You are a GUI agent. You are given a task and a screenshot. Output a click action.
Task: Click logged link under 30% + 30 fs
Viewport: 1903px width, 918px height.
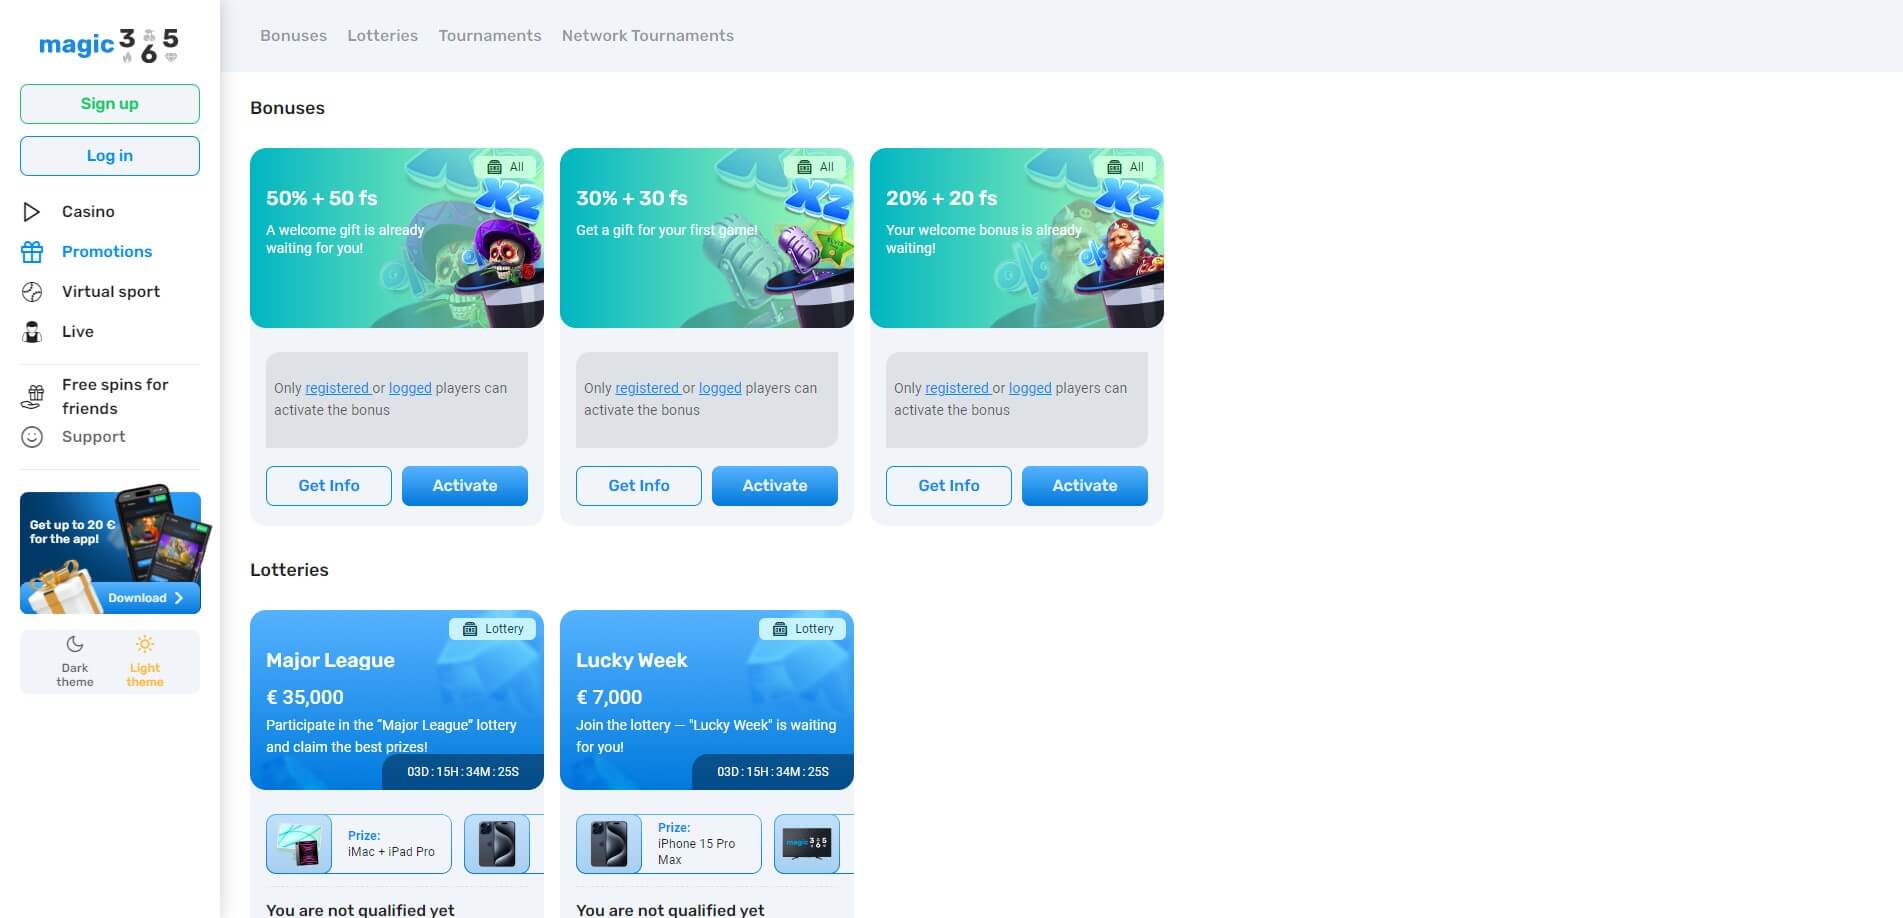coord(720,388)
